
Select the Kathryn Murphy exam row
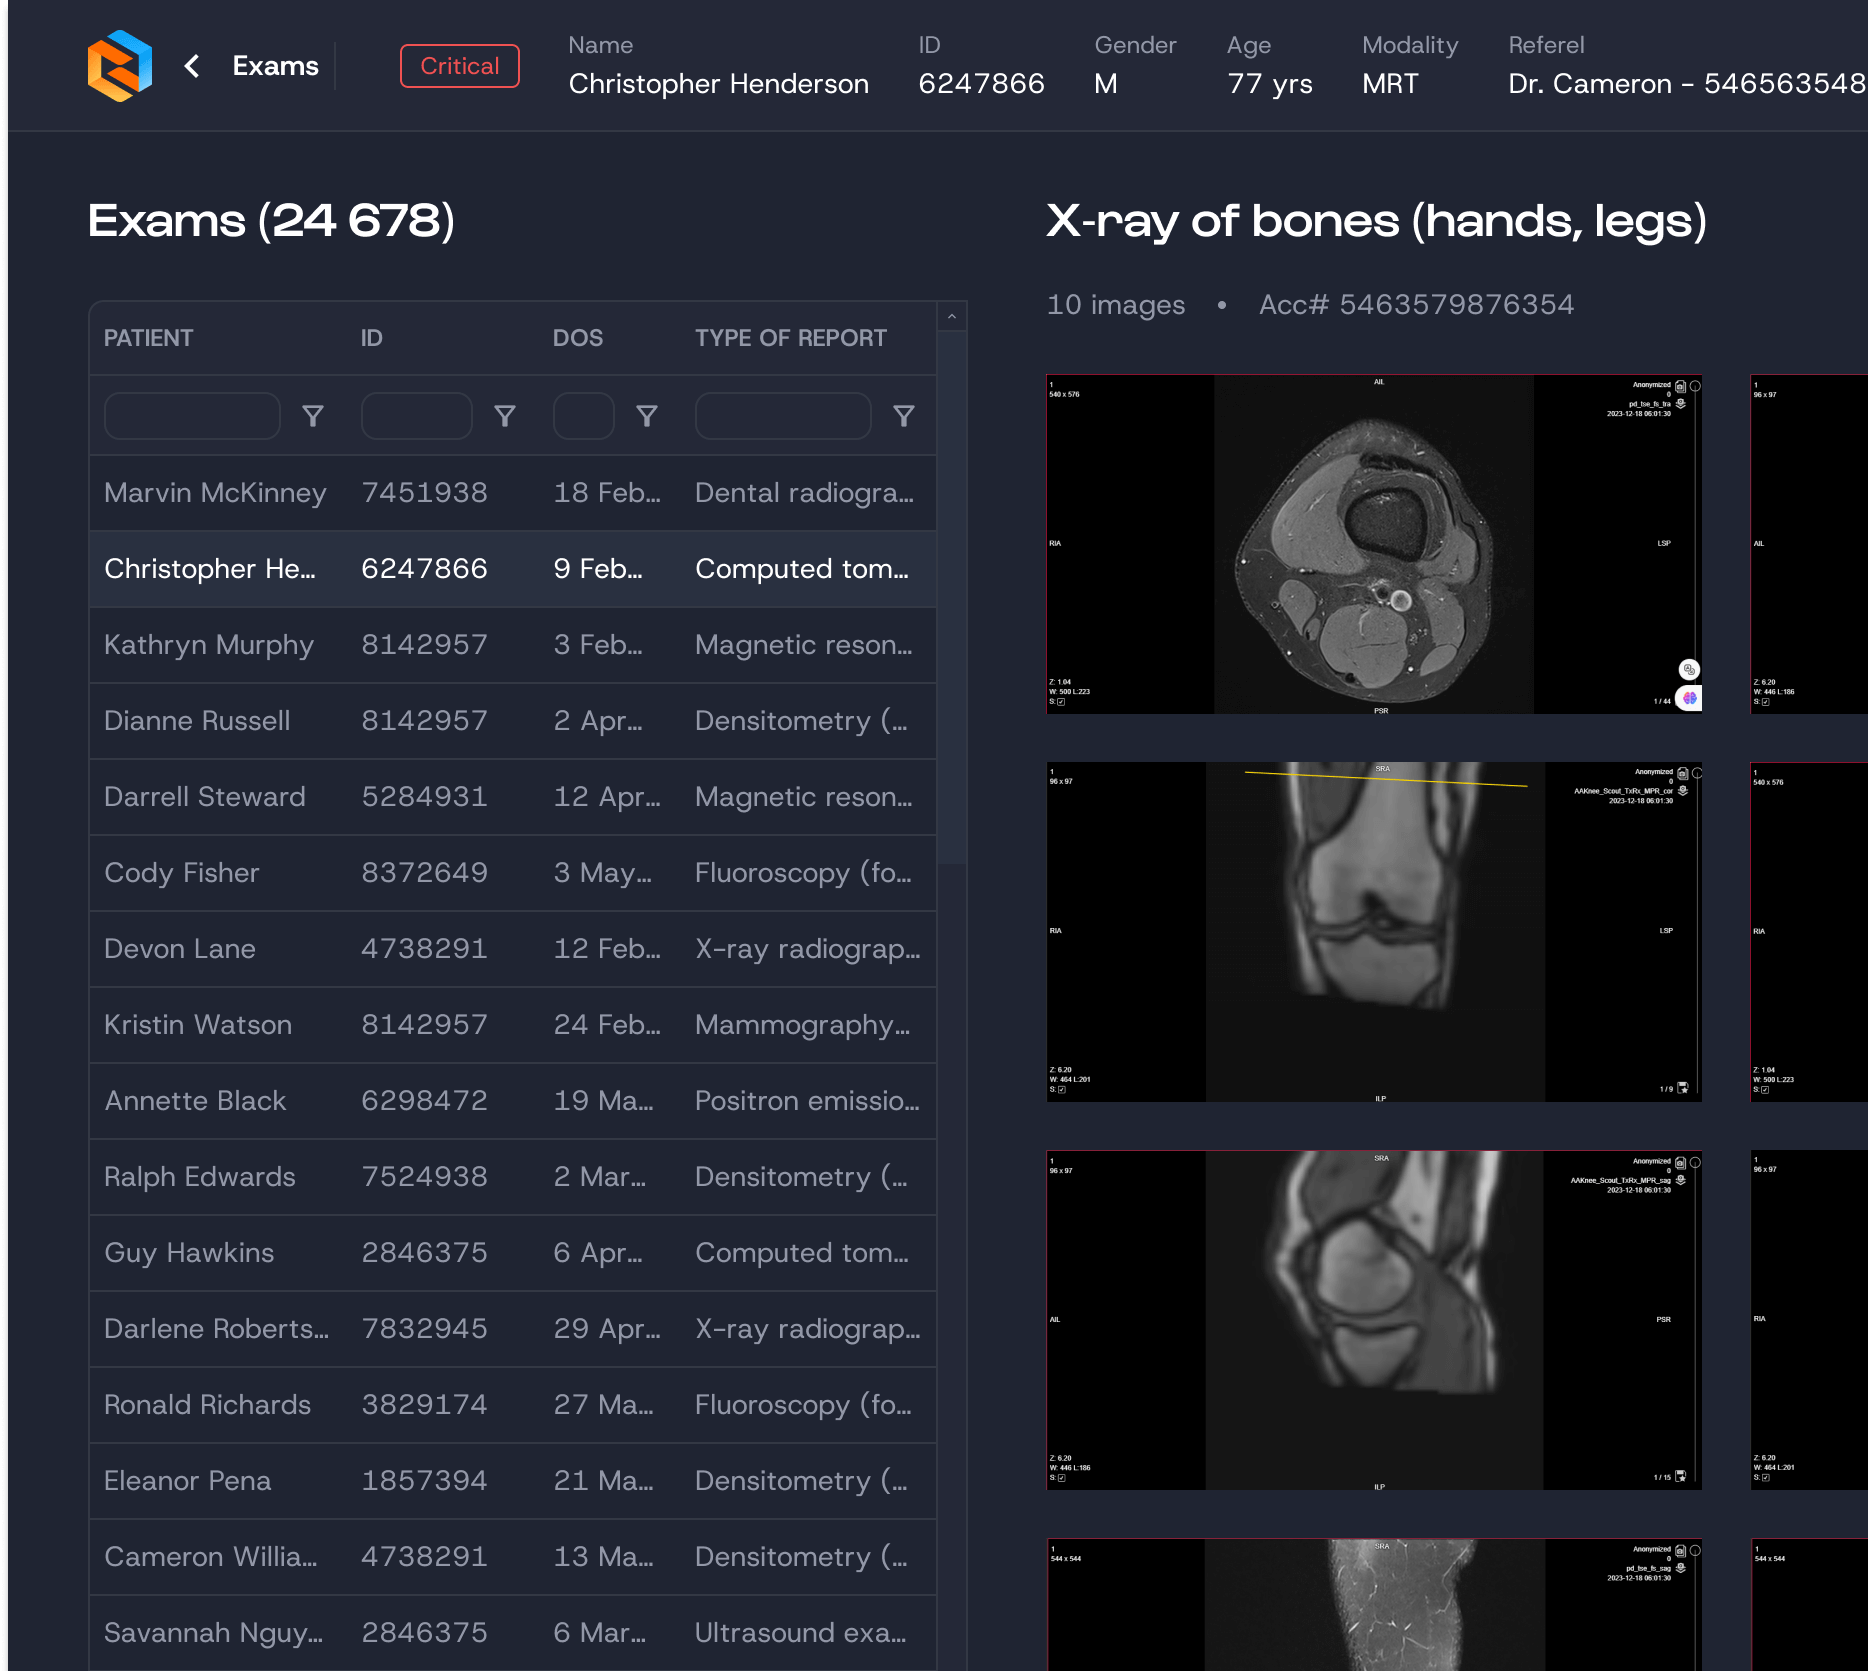coord(512,645)
